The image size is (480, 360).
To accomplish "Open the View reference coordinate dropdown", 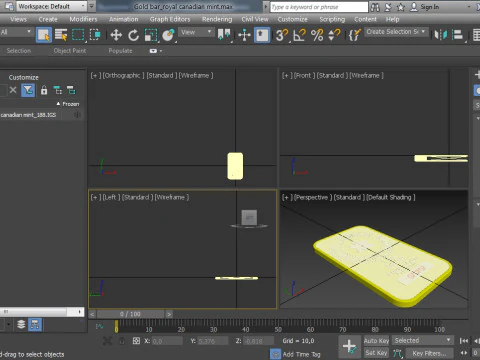I will 196,32.
